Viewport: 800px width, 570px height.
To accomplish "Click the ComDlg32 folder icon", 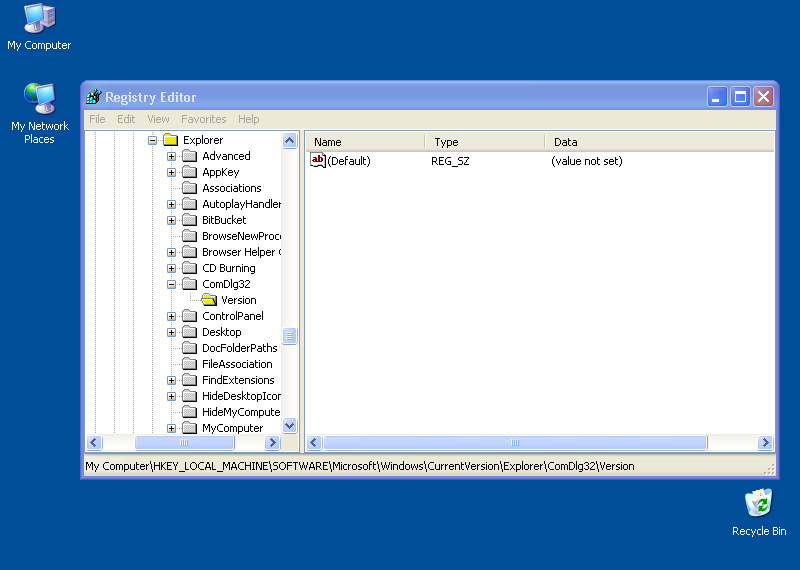I will 190,284.
